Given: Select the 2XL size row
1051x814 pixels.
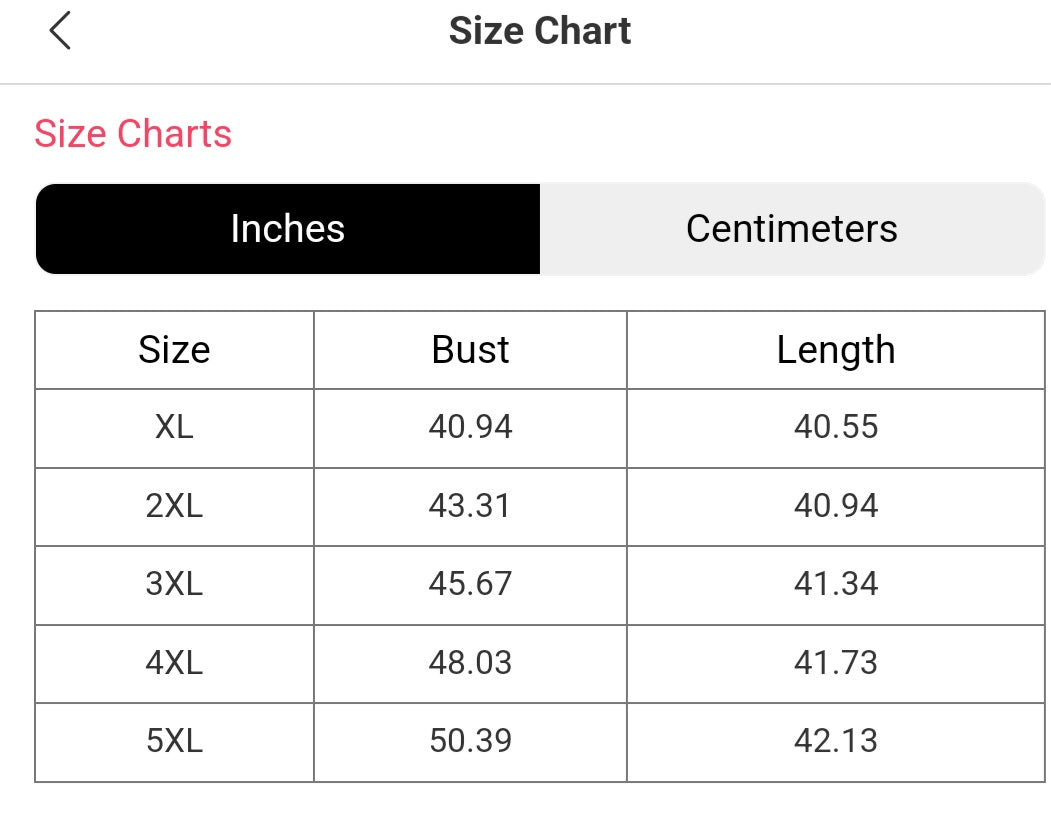Looking at the screenshot, I should pyautogui.click(x=540, y=506).
